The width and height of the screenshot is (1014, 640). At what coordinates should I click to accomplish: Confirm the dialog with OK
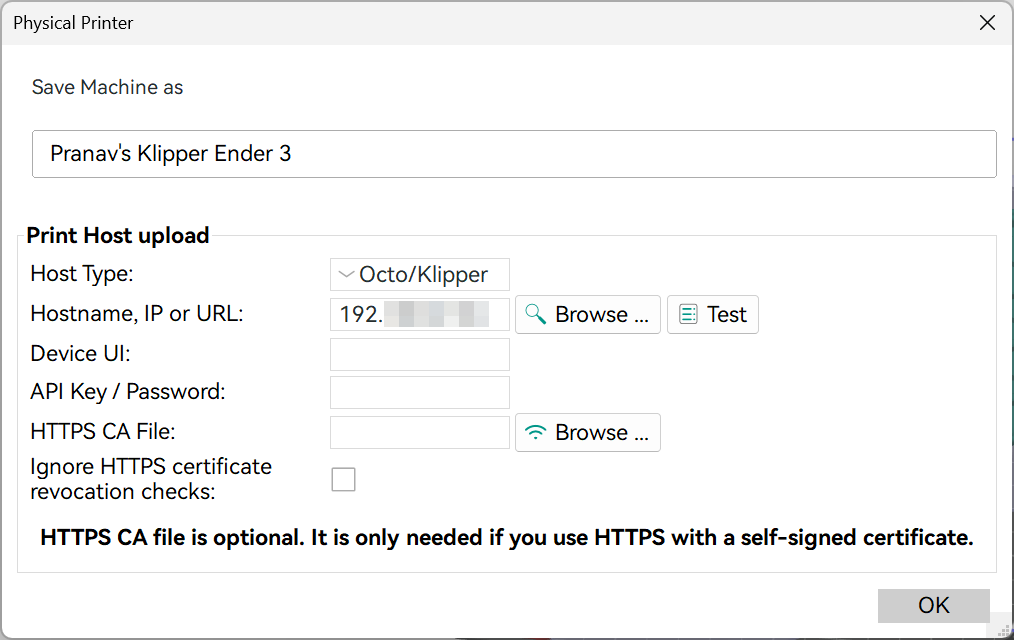point(934,606)
